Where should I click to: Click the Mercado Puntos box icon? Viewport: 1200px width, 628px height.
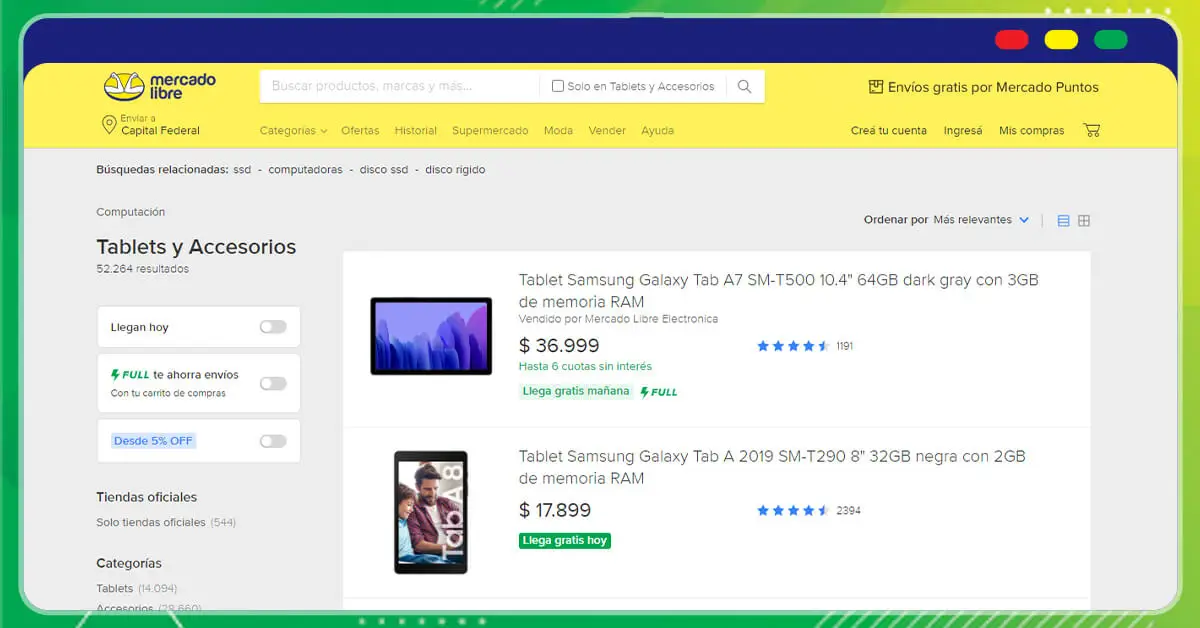(x=876, y=87)
